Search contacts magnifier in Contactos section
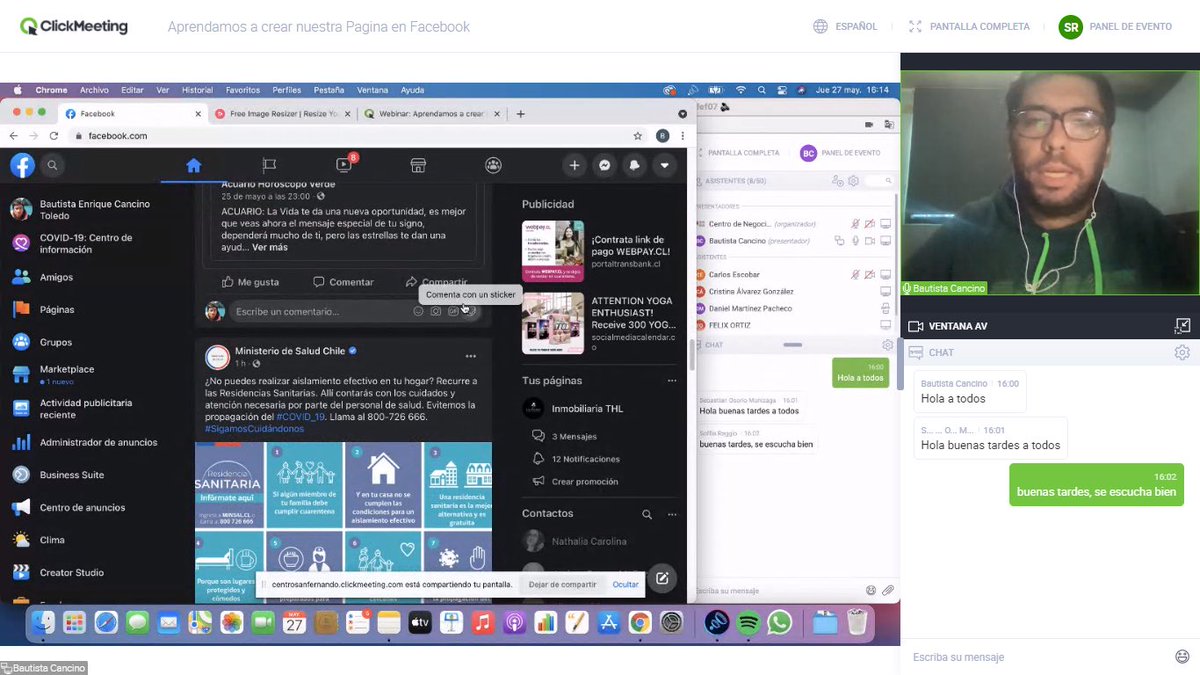1200x675 pixels. (x=647, y=514)
